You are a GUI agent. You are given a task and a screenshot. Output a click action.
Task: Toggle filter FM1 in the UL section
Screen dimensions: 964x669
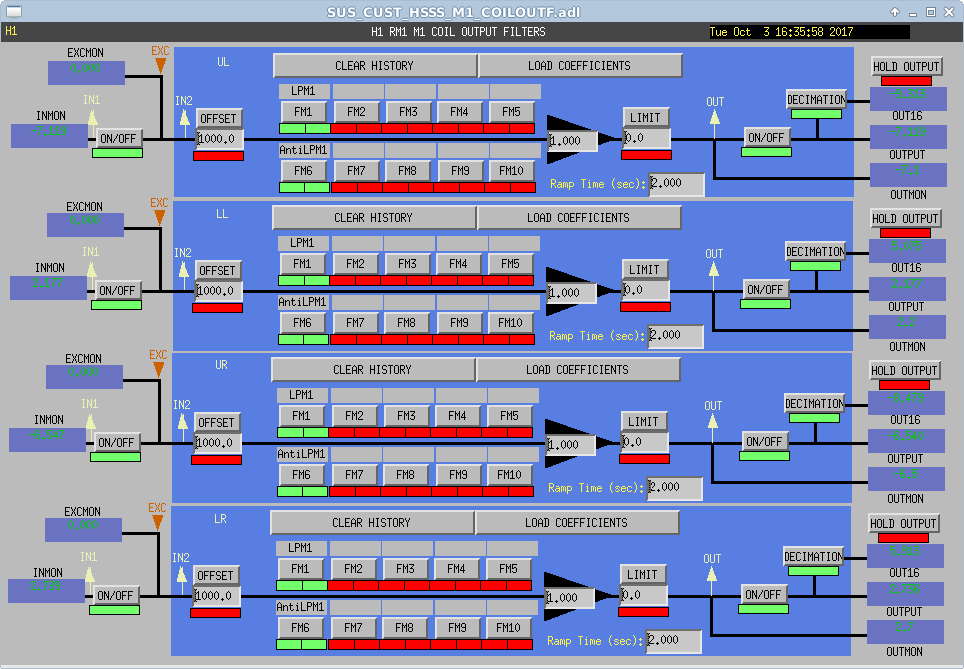pos(304,112)
